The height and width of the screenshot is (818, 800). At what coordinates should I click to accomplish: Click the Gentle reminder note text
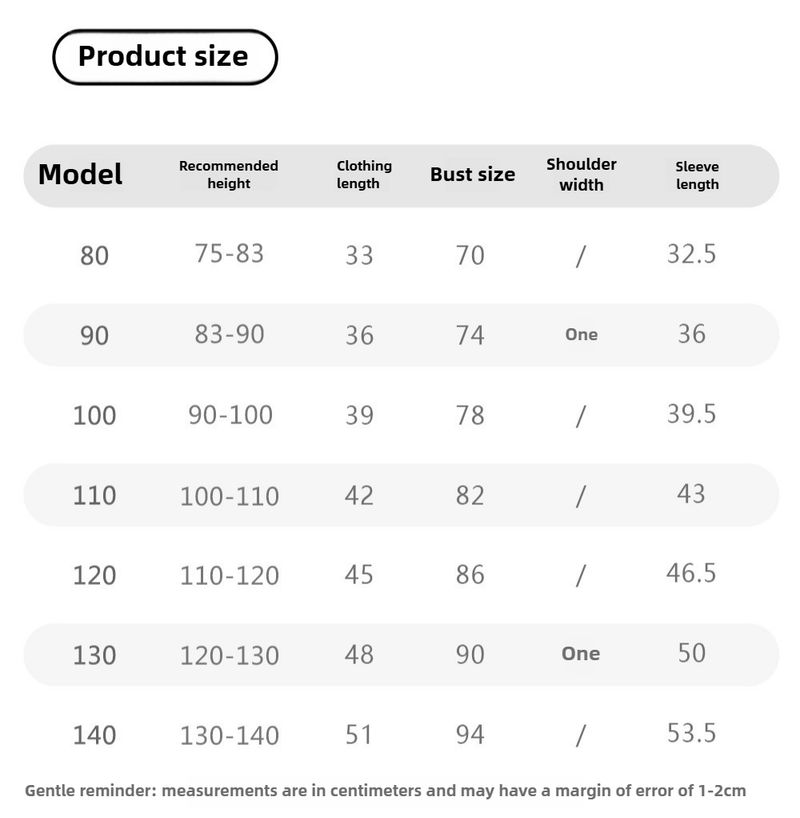(x=385, y=791)
